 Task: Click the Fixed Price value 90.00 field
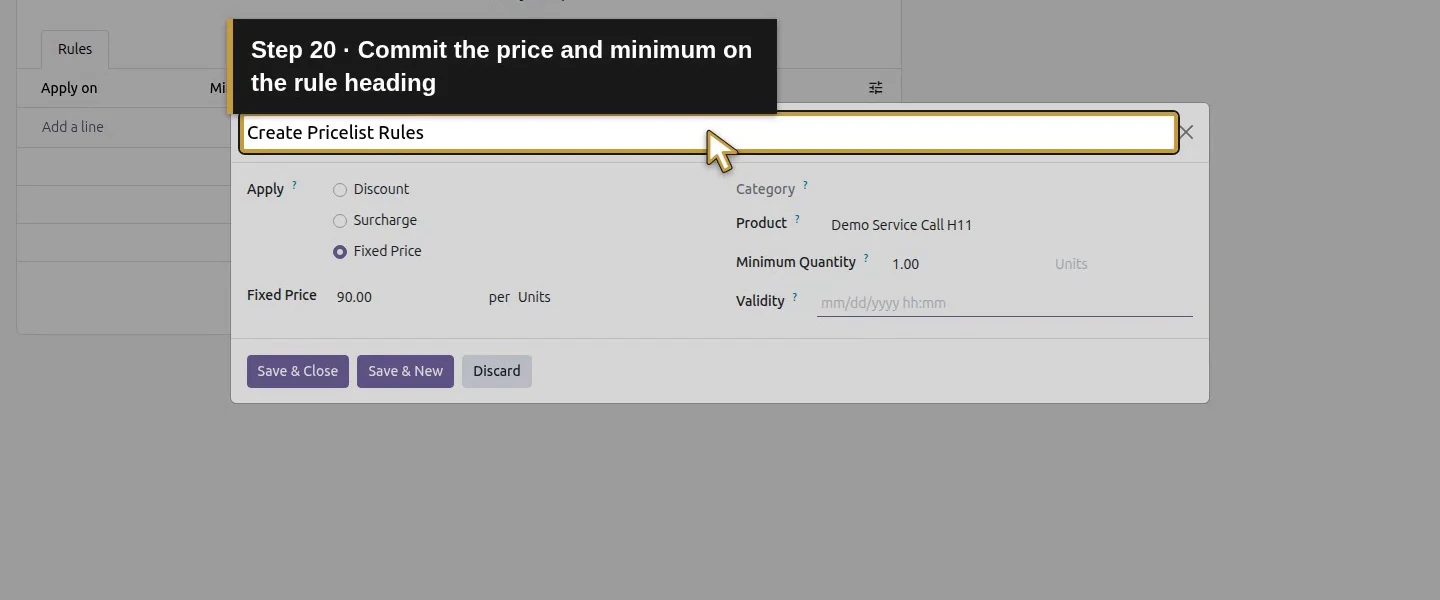pos(405,297)
